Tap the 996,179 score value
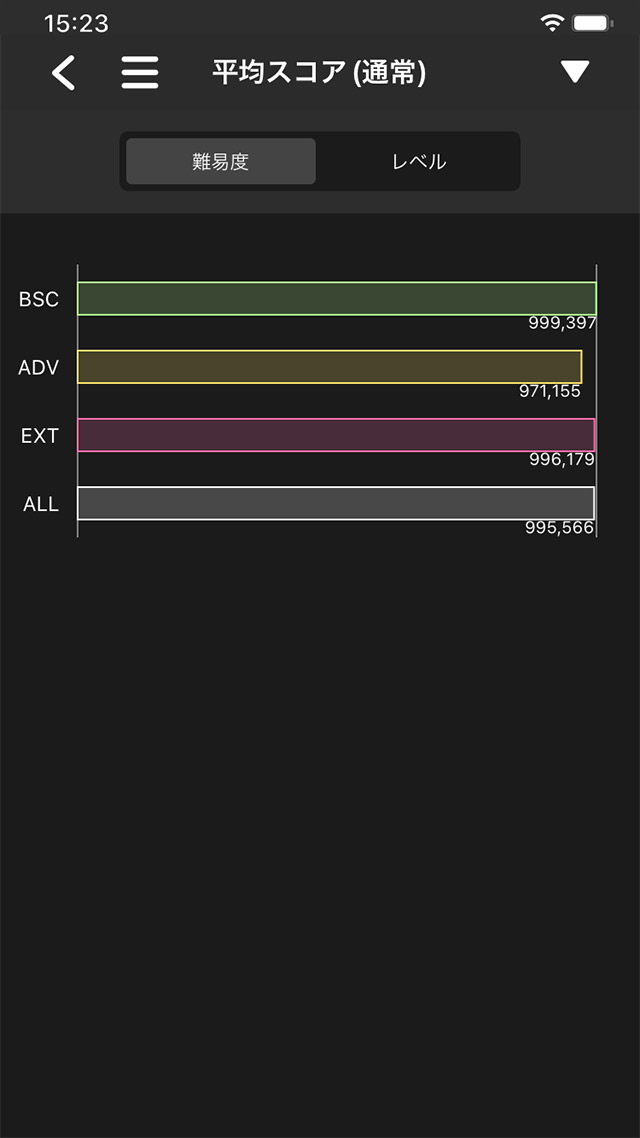This screenshot has height=1138, width=640. click(x=561, y=459)
